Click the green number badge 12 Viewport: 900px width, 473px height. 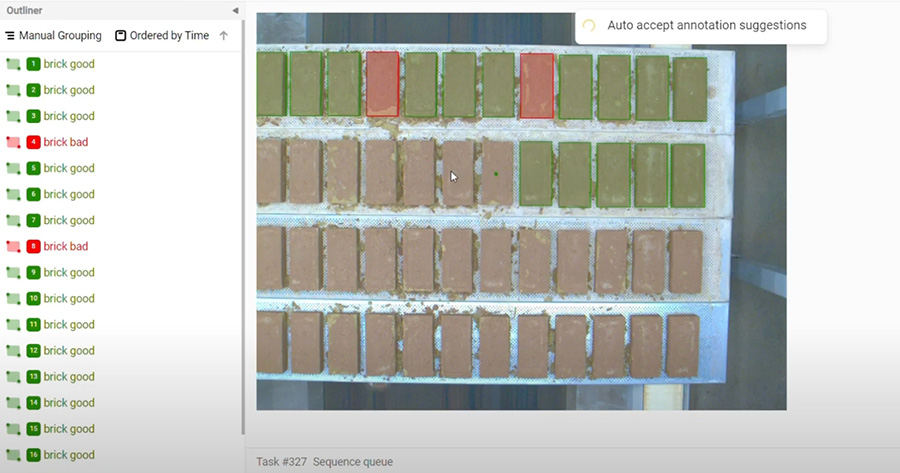tap(33, 351)
